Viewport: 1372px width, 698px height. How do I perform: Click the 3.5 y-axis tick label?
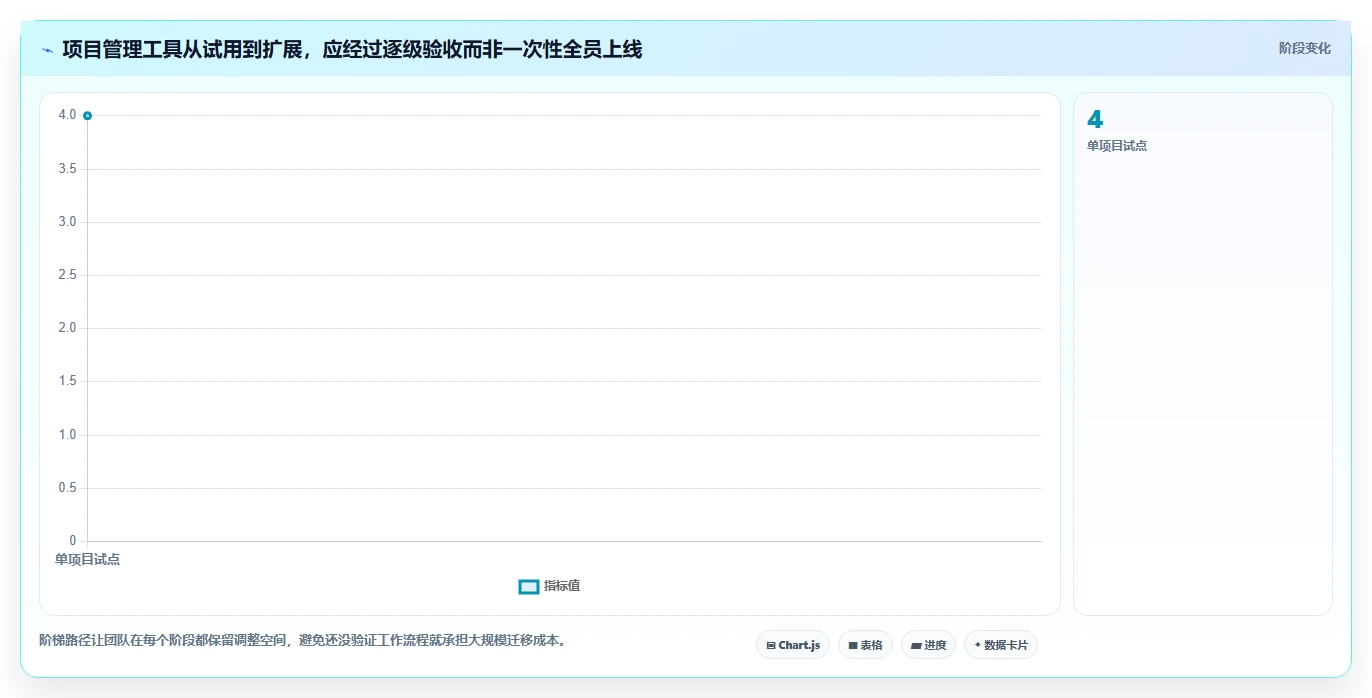pos(67,169)
